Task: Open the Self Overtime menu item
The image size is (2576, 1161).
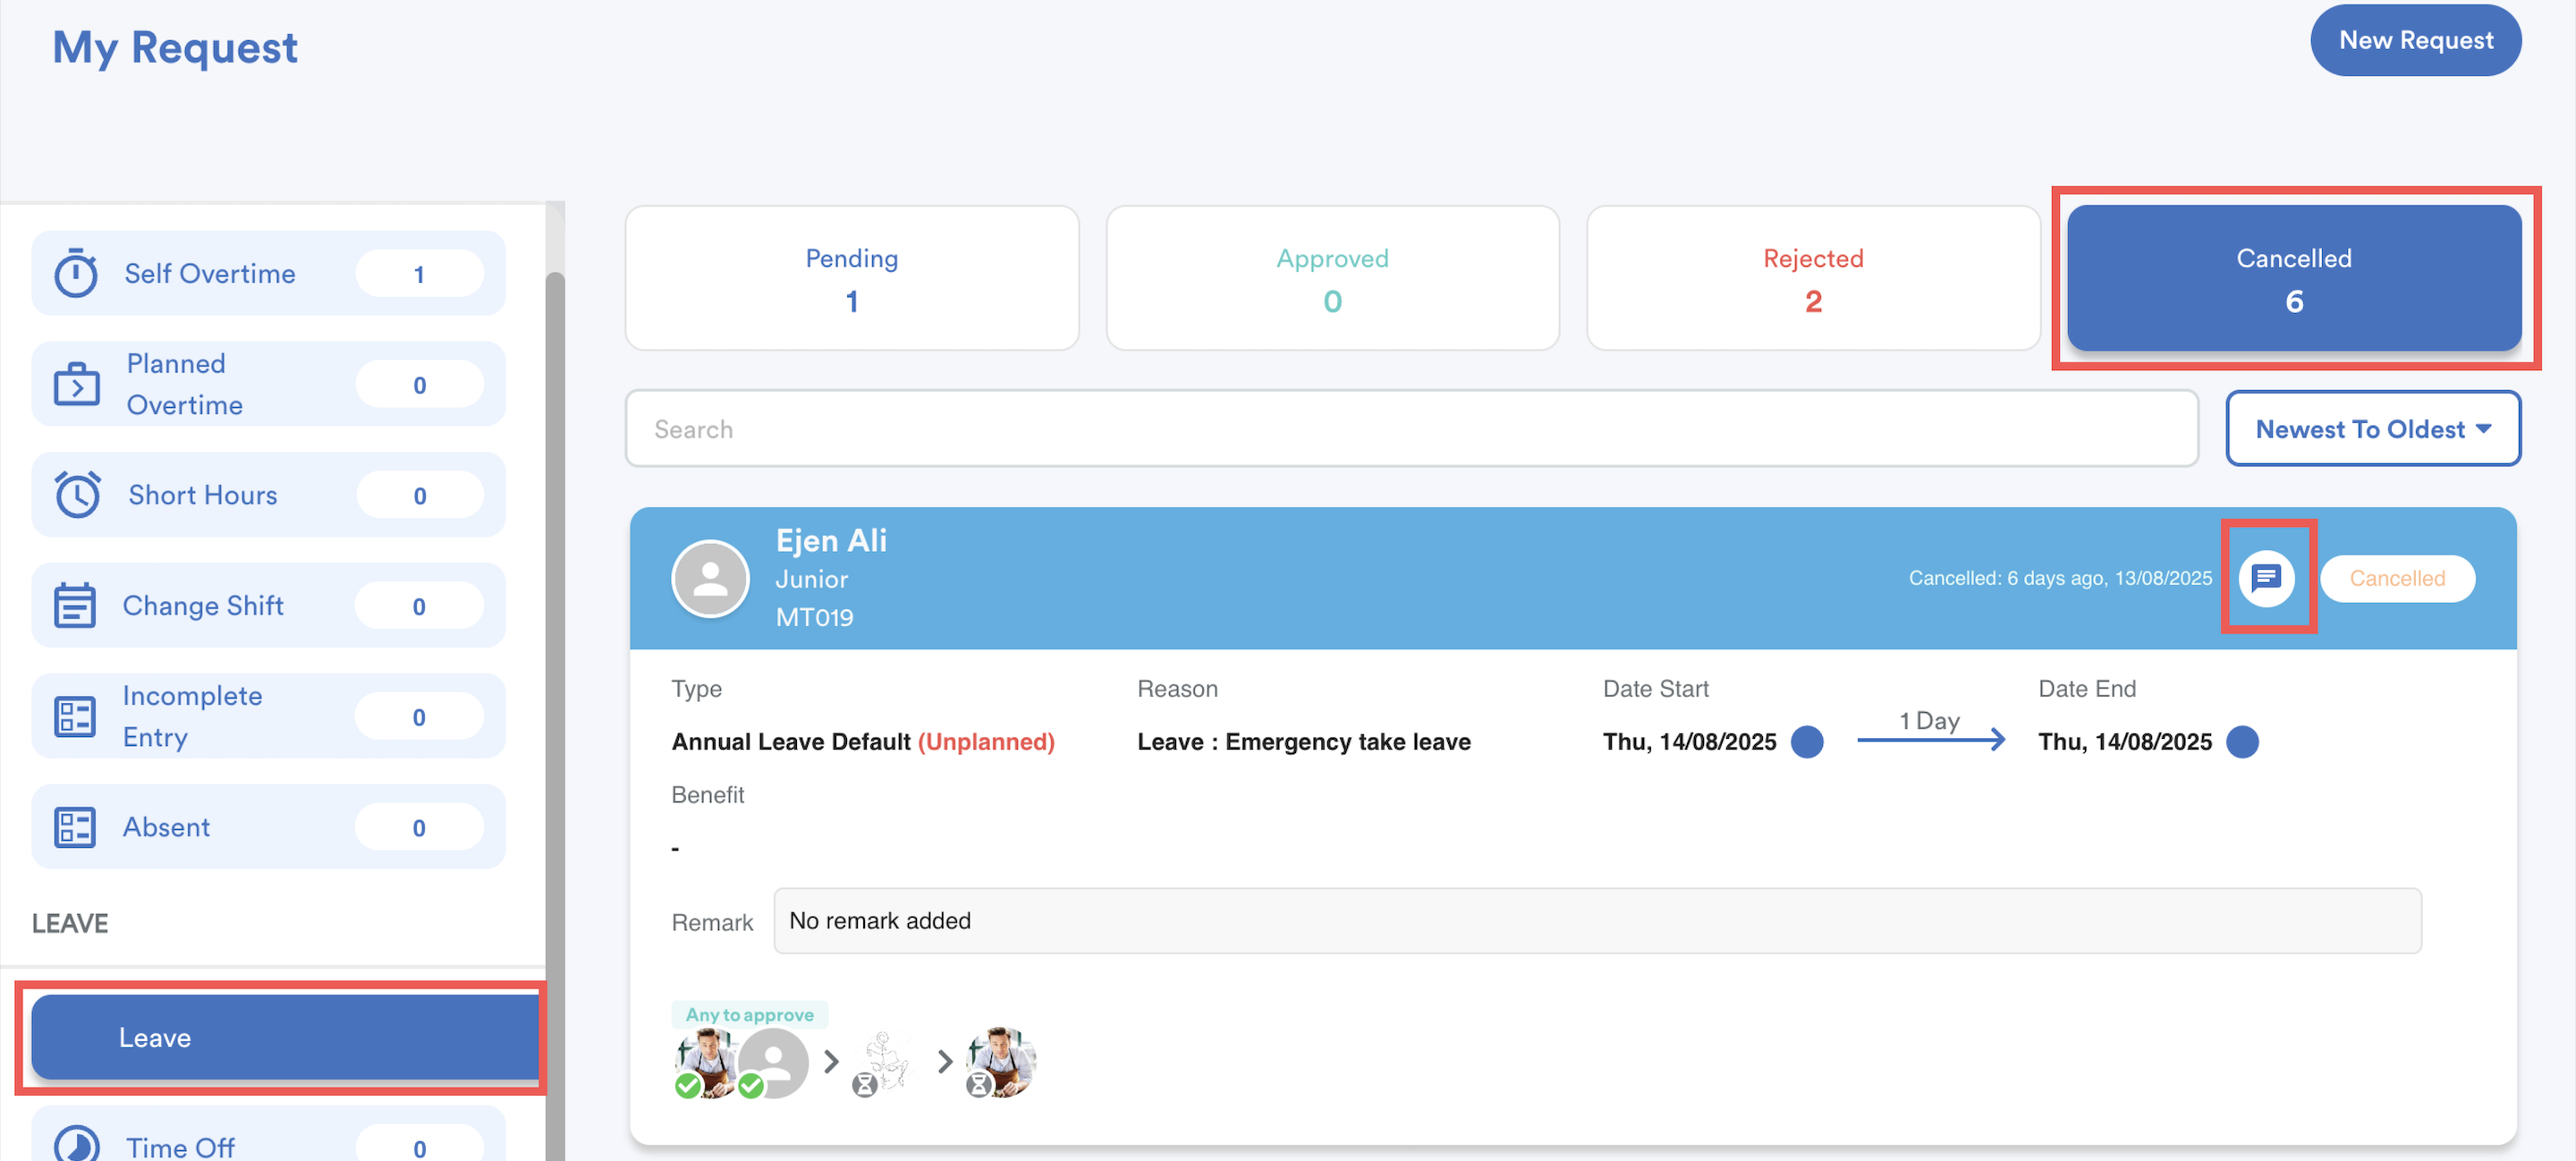Action: pyautogui.click(x=268, y=273)
